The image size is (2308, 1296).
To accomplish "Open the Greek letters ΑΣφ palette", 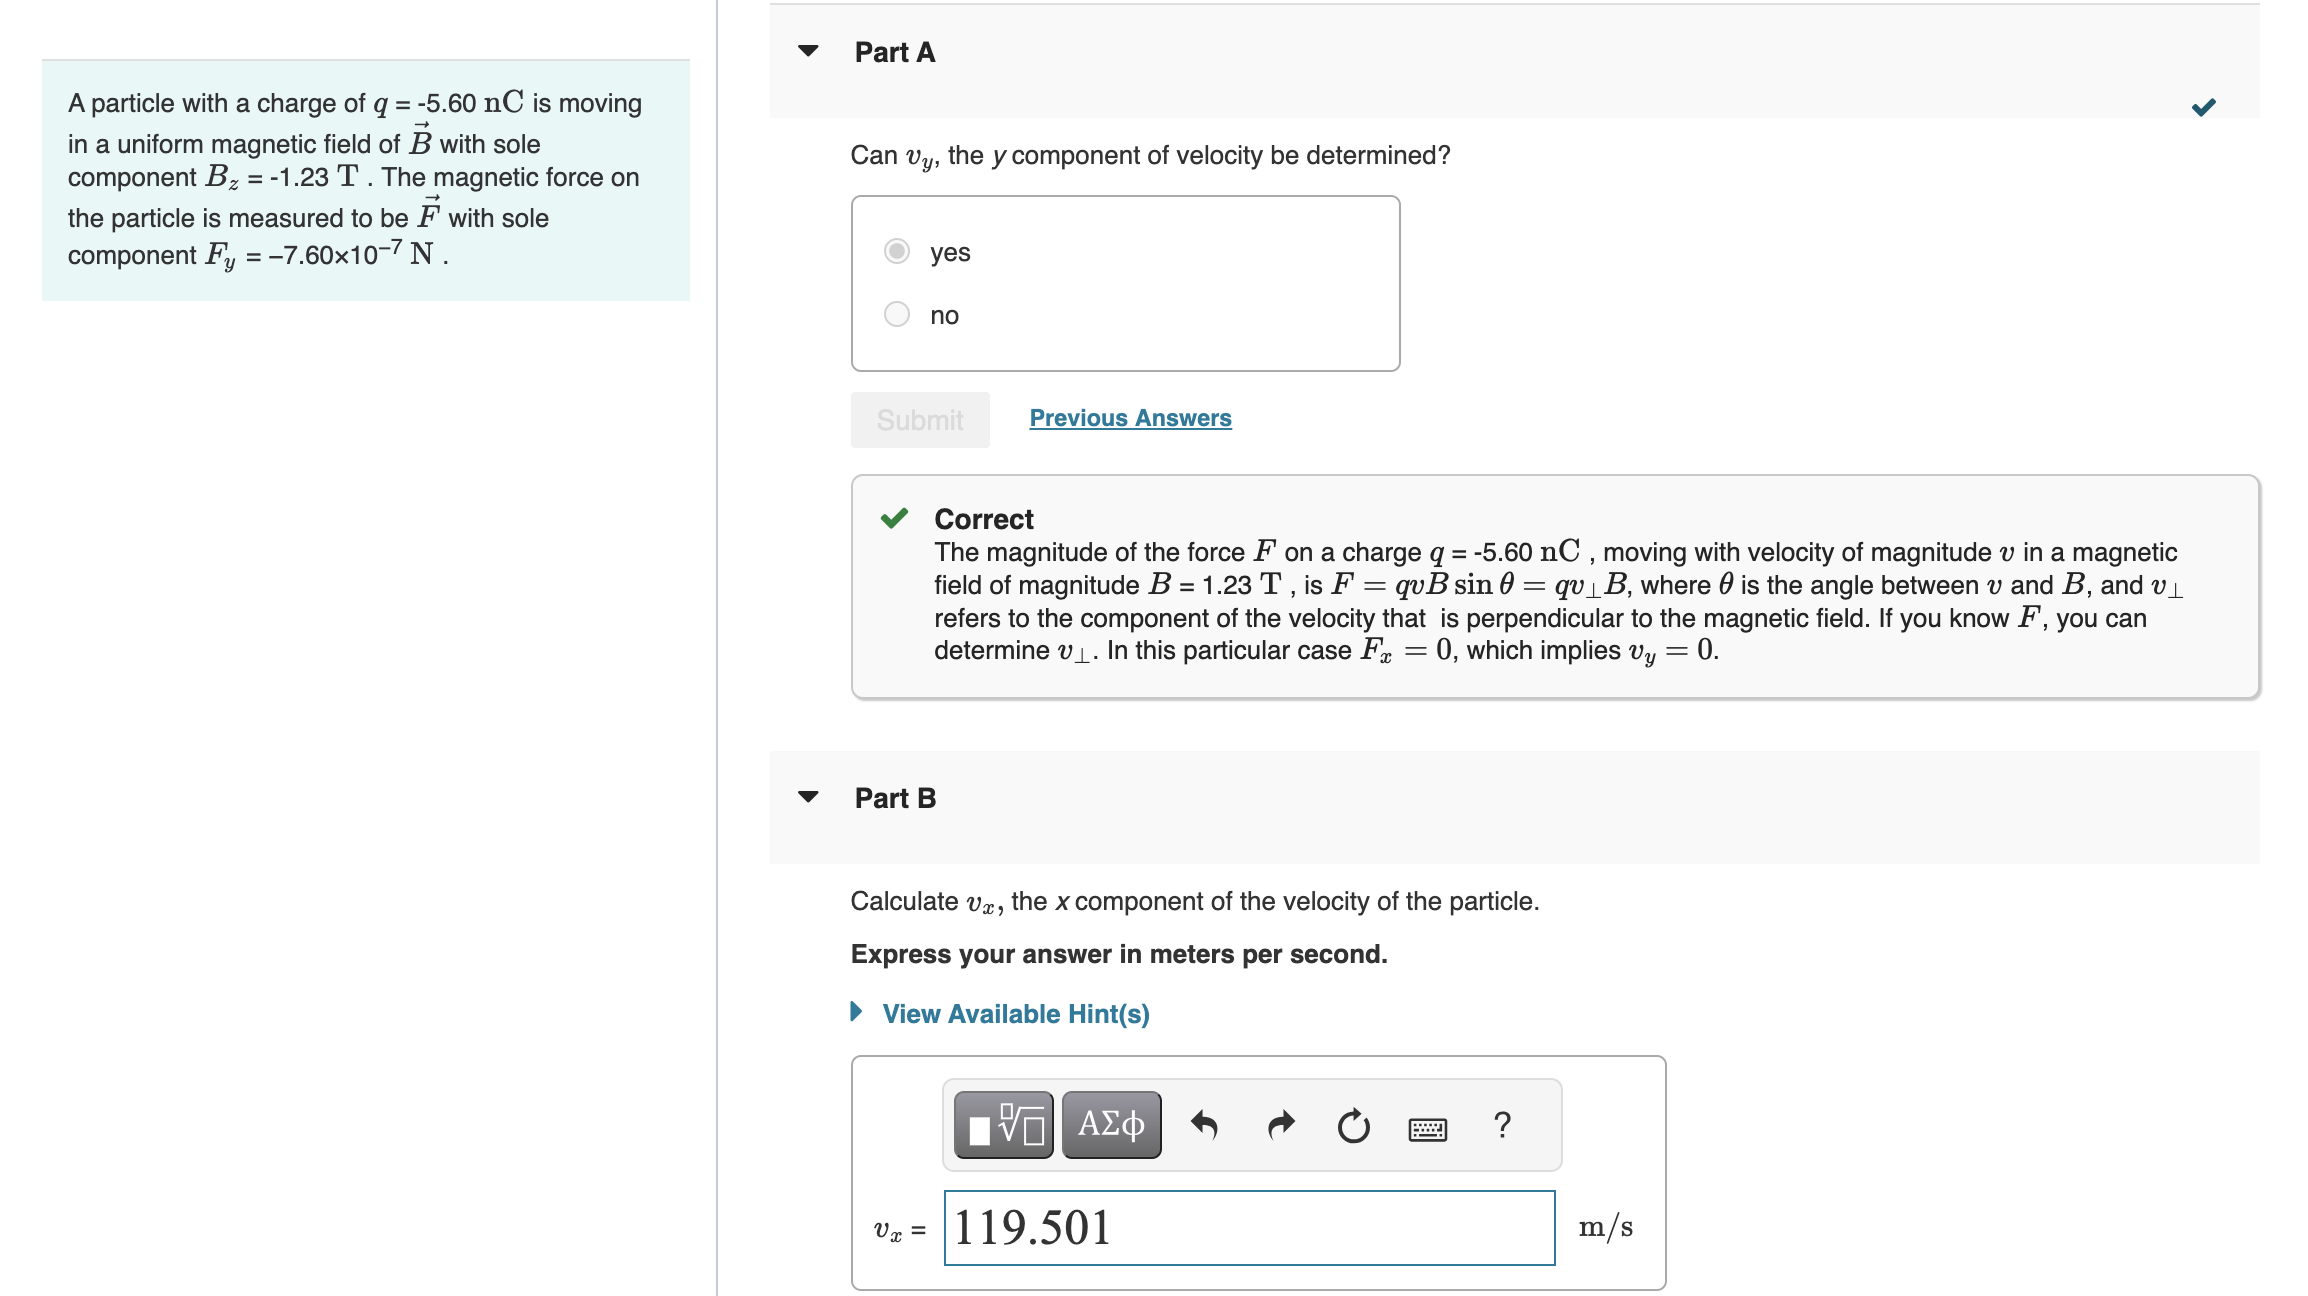I will pyautogui.click(x=1110, y=1124).
